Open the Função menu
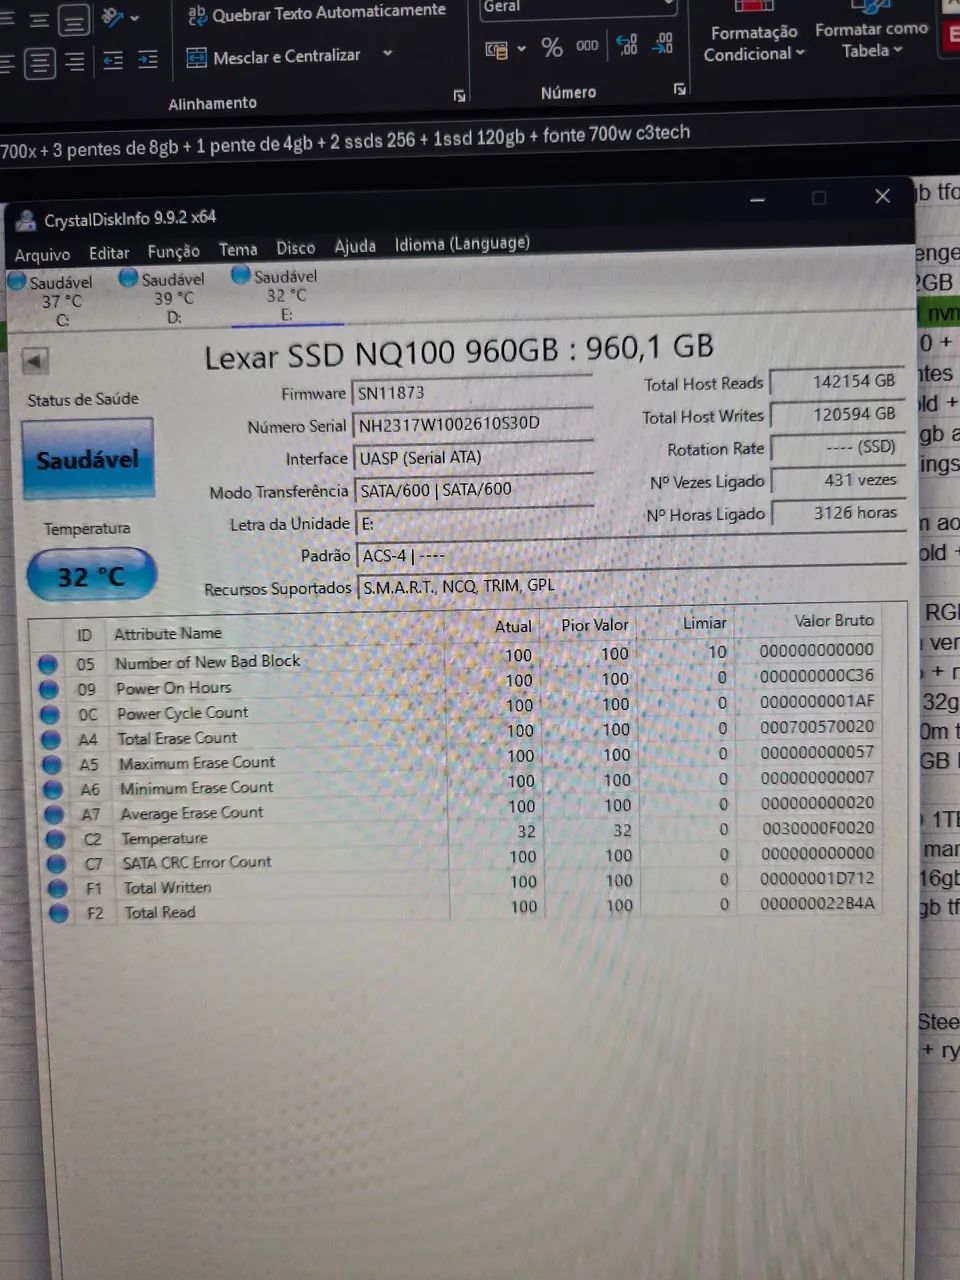This screenshot has width=960, height=1280. pyautogui.click(x=174, y=251)
